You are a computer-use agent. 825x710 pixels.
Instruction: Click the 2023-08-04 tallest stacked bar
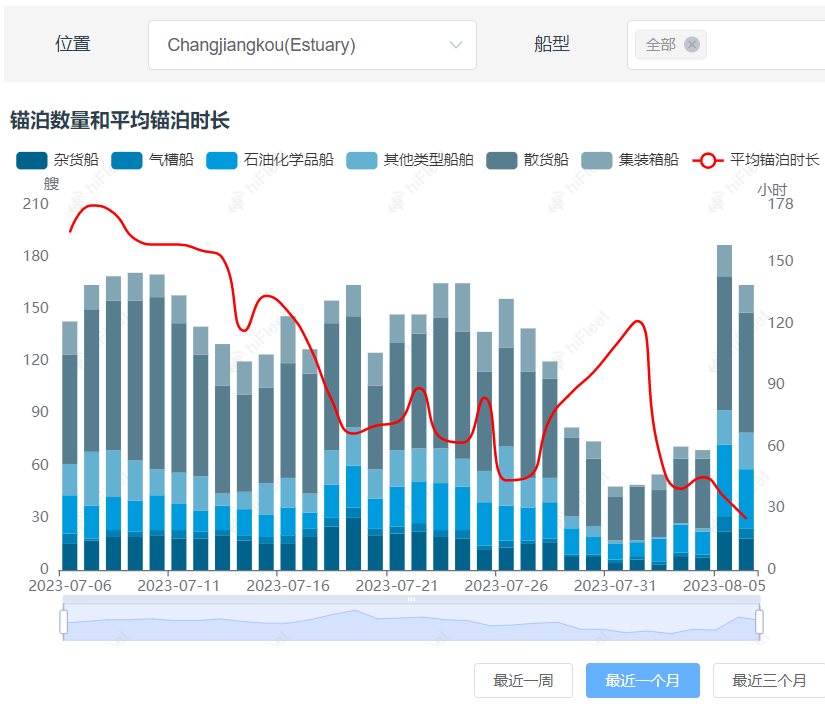click(725, 407)
